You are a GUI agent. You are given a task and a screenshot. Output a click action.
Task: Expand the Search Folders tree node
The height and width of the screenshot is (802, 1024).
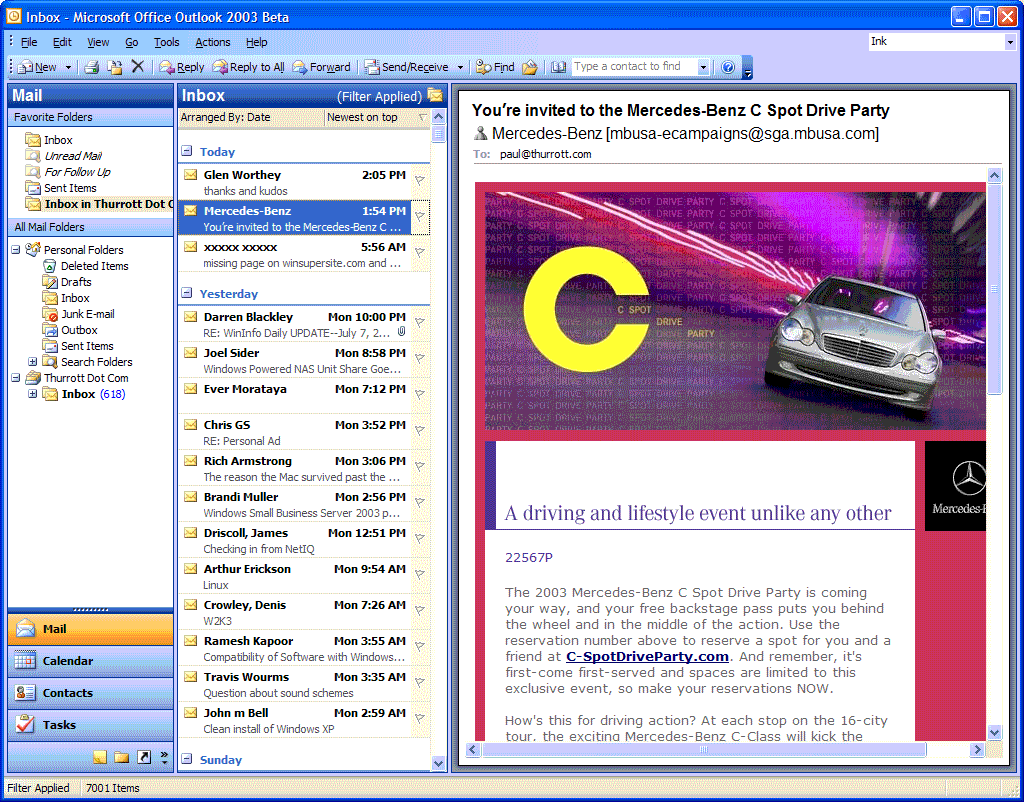point(32,361)
